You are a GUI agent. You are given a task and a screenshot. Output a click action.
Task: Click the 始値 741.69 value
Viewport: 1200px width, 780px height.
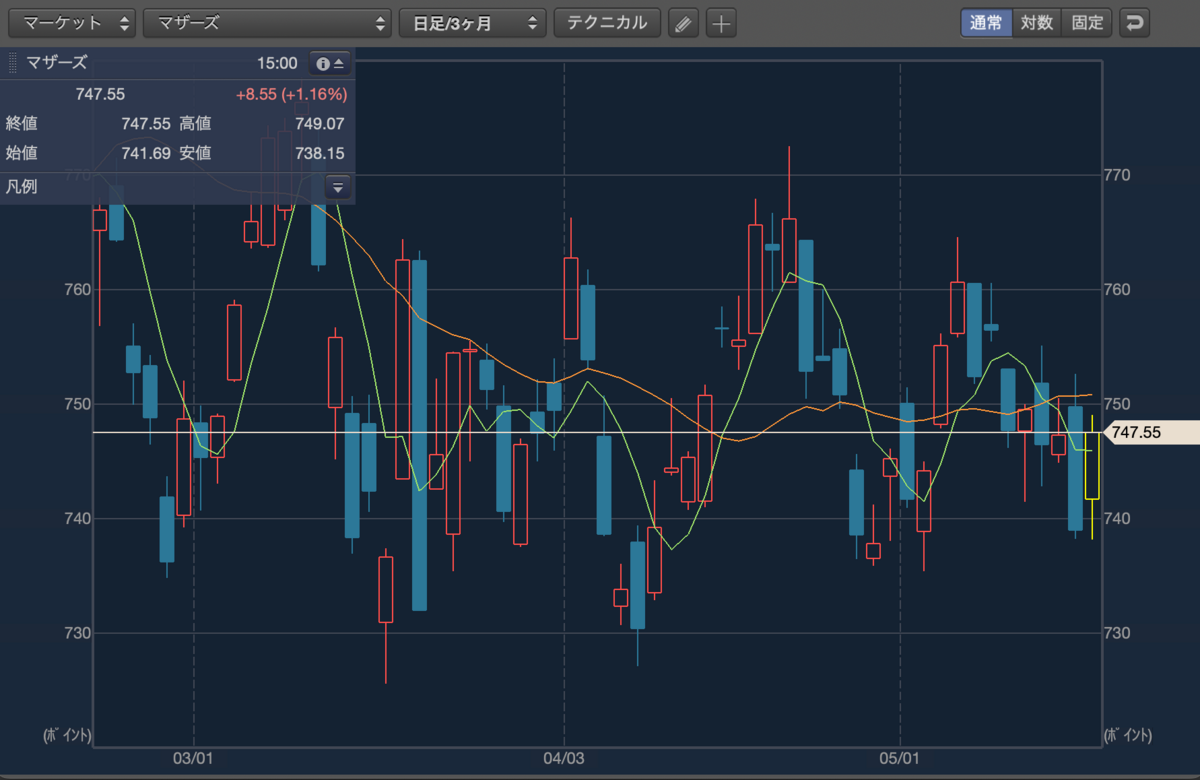pos(145,154)
